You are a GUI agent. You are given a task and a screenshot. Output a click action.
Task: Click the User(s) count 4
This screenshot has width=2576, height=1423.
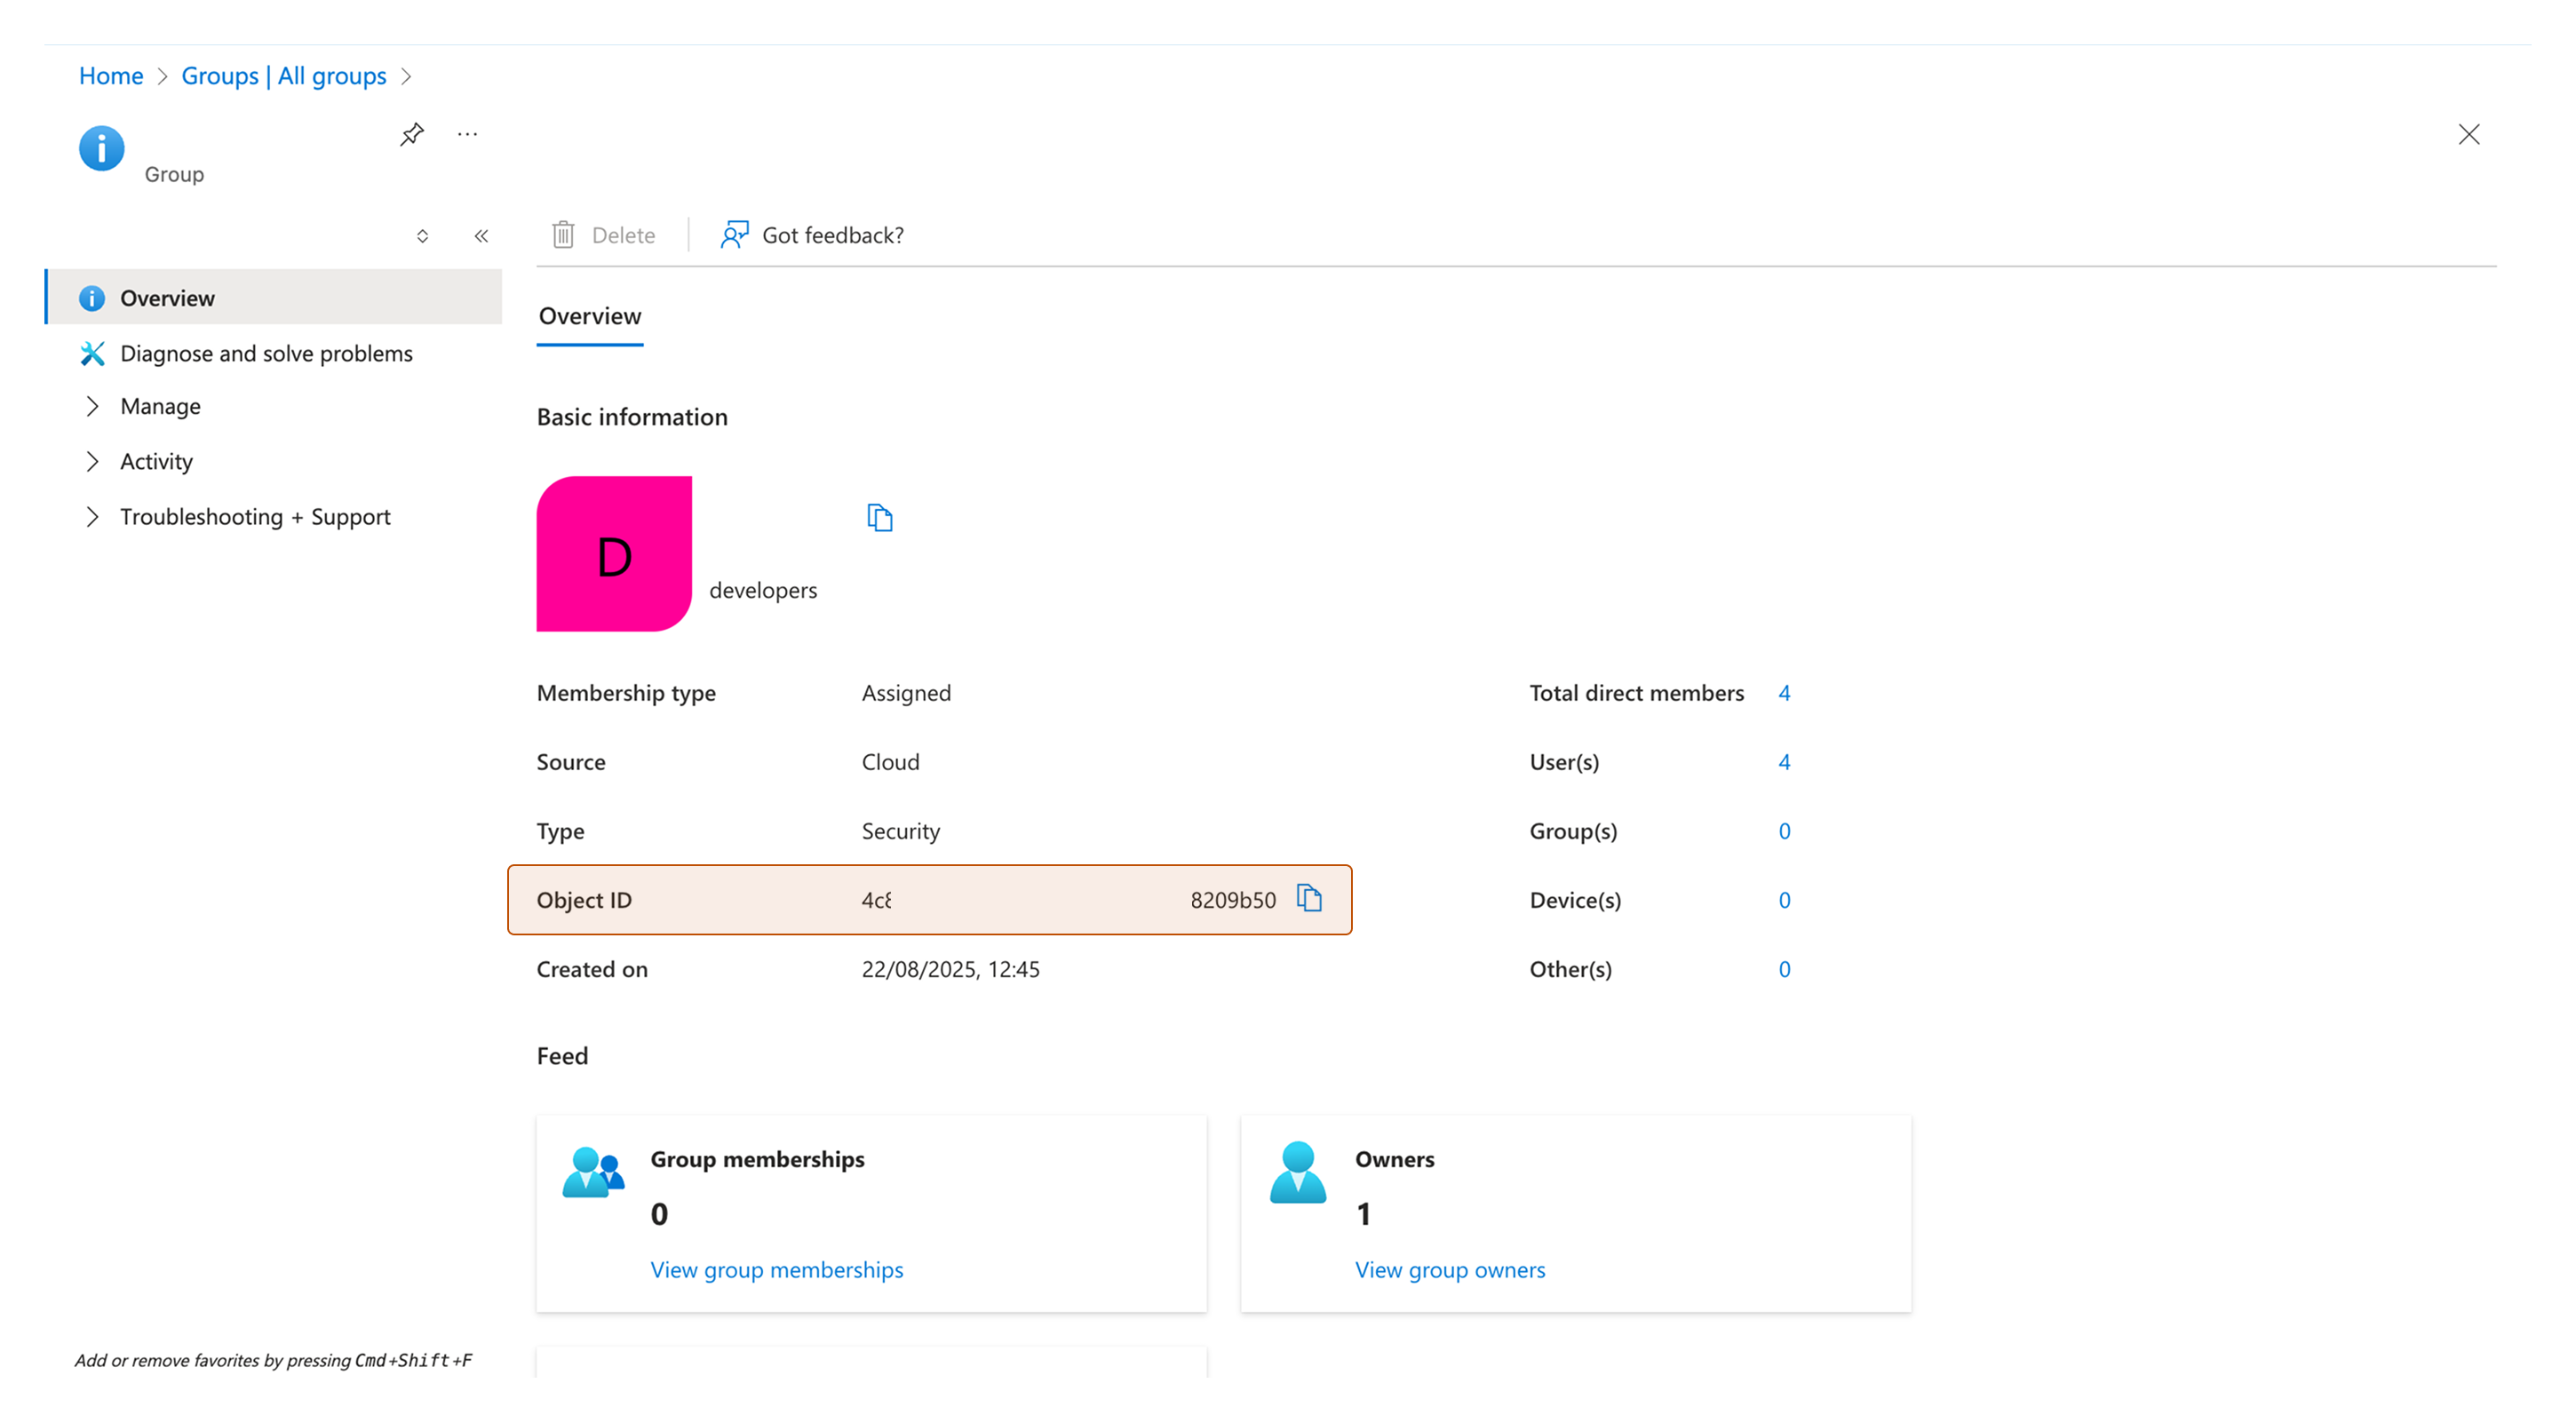[x=1784, y=761]
